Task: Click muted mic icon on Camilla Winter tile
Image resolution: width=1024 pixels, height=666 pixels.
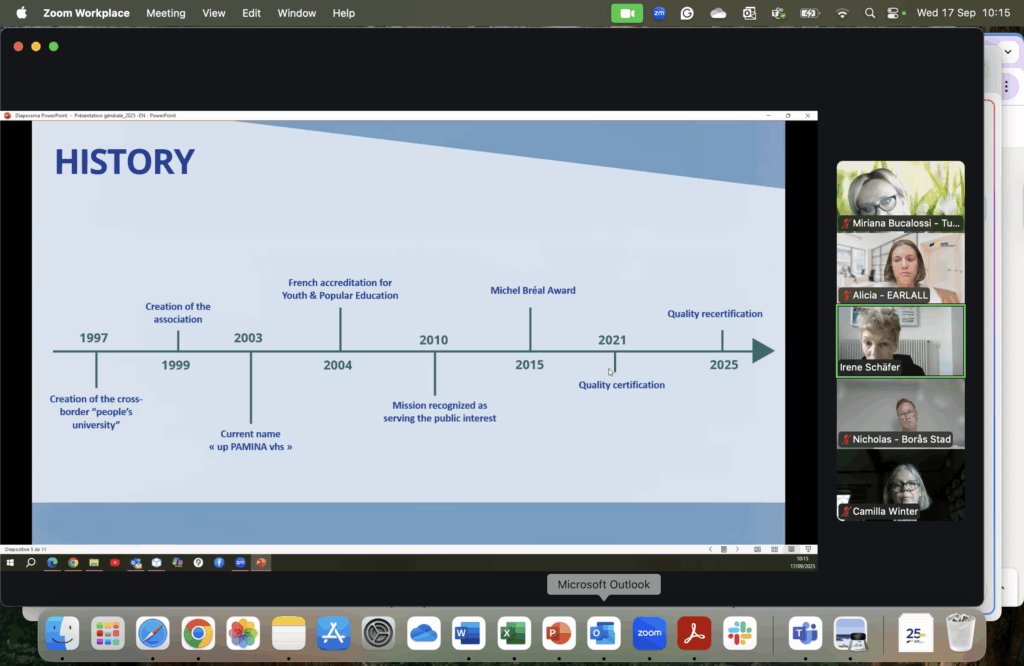Action: click(x=846, y=511)
